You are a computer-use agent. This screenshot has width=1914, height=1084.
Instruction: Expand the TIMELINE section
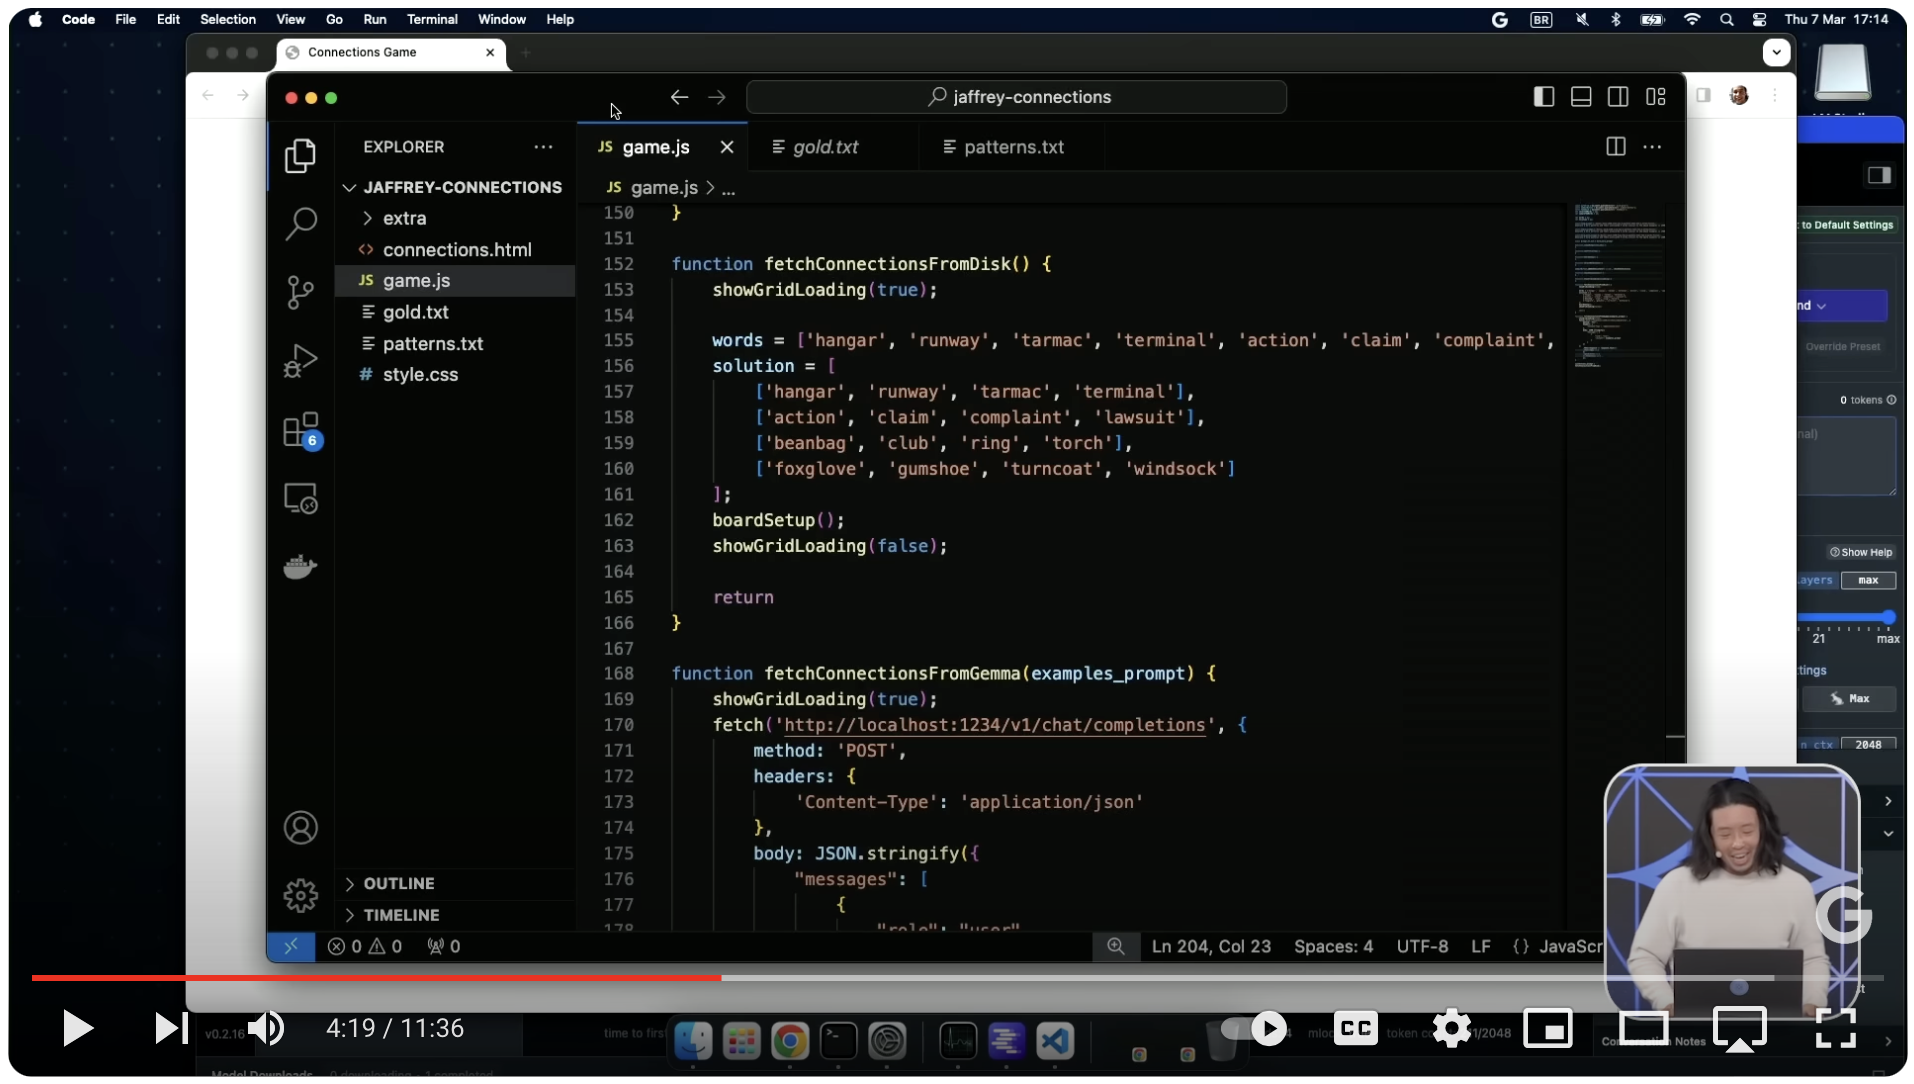point(401,915)
